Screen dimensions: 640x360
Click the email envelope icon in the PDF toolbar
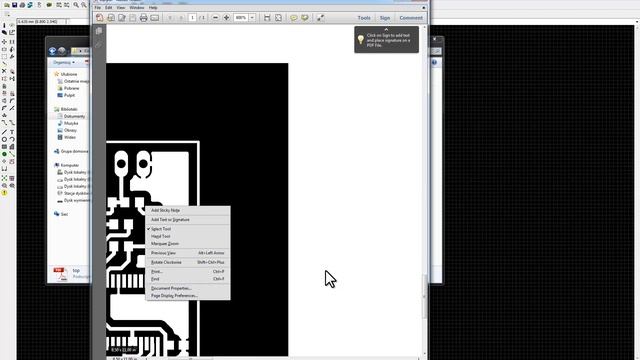pos(155,18)
